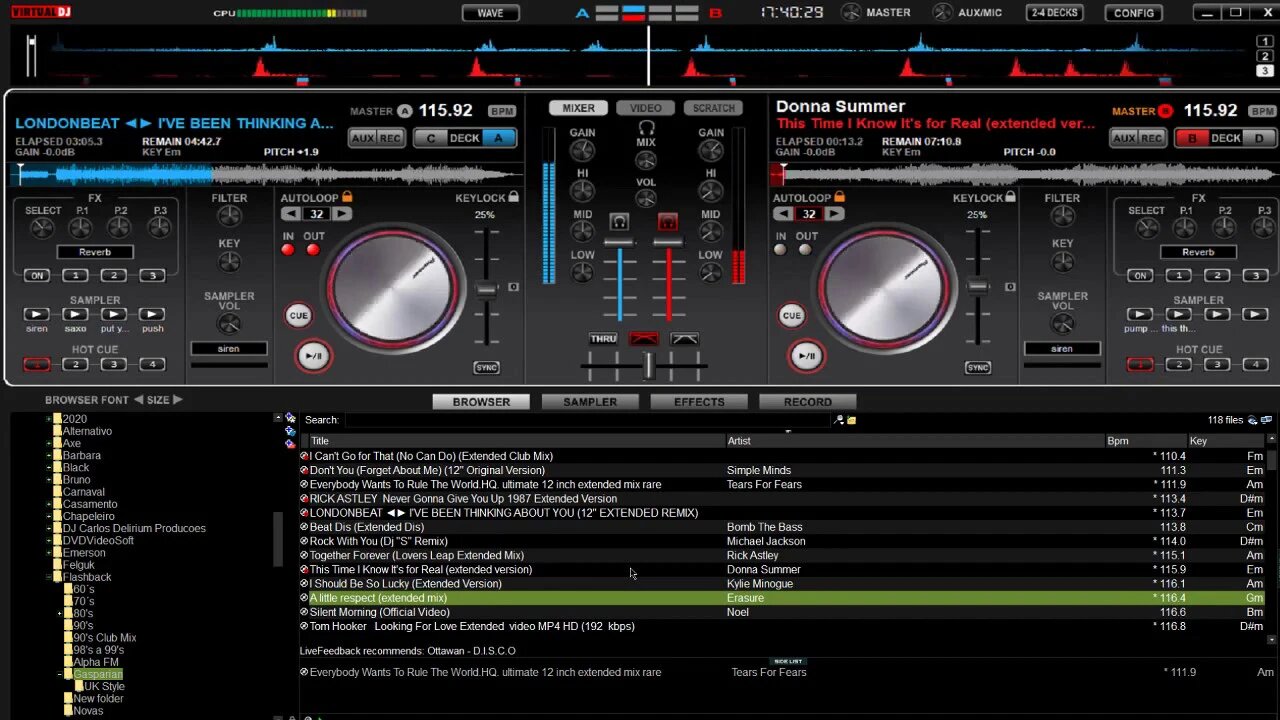Click the left deck GAIN knob
Image resolution: width=1280 pixels, height=720 pixels.
pyautogui.click(x=582, y=151)
